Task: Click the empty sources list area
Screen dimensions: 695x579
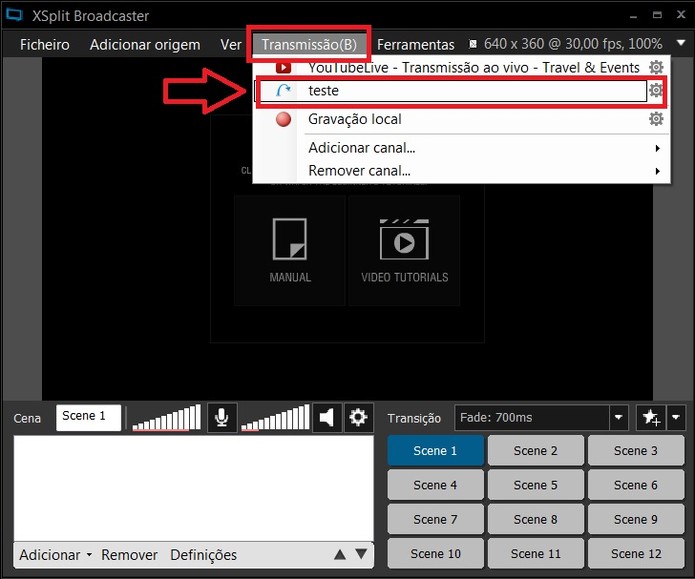Action: [193, 488]
